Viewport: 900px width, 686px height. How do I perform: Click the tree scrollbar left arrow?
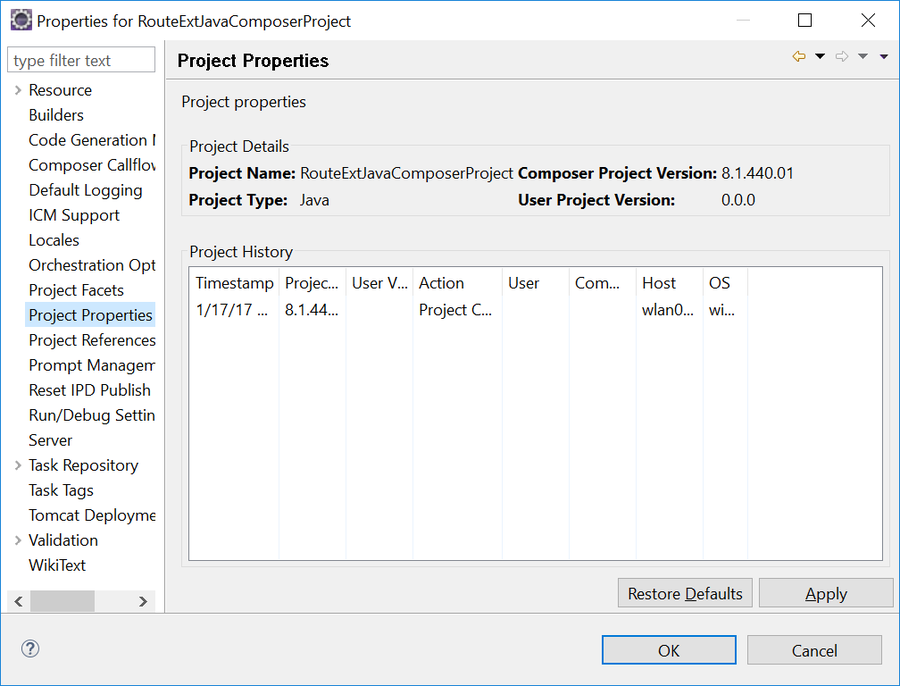pyautogui.click(x=18, y=601)
